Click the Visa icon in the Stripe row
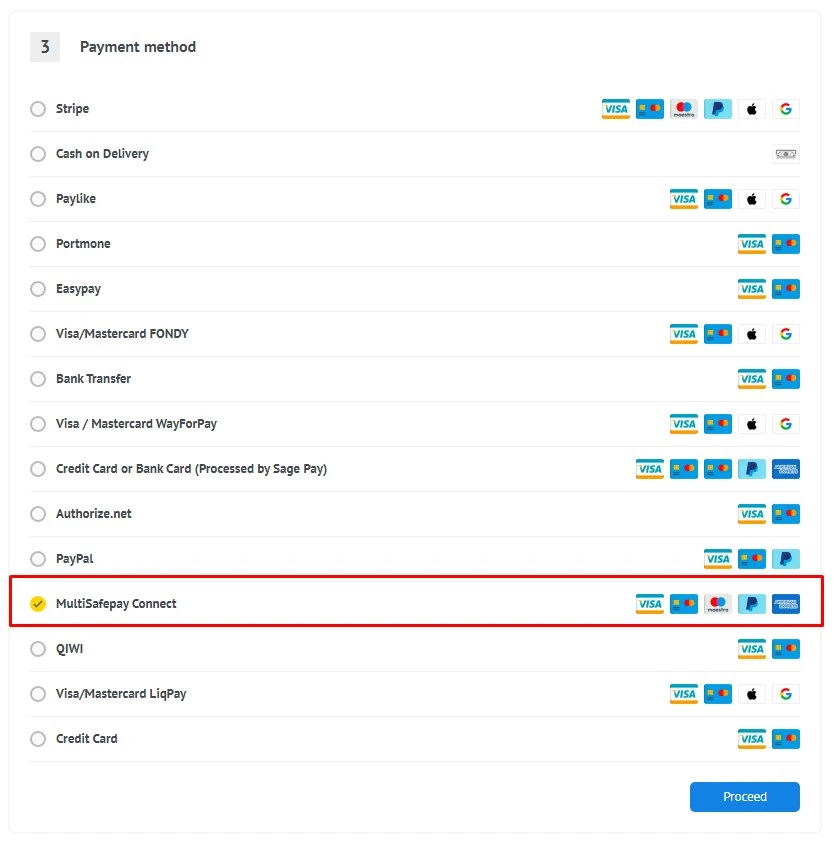Screen dimensions: 836x844 point(615,108)
